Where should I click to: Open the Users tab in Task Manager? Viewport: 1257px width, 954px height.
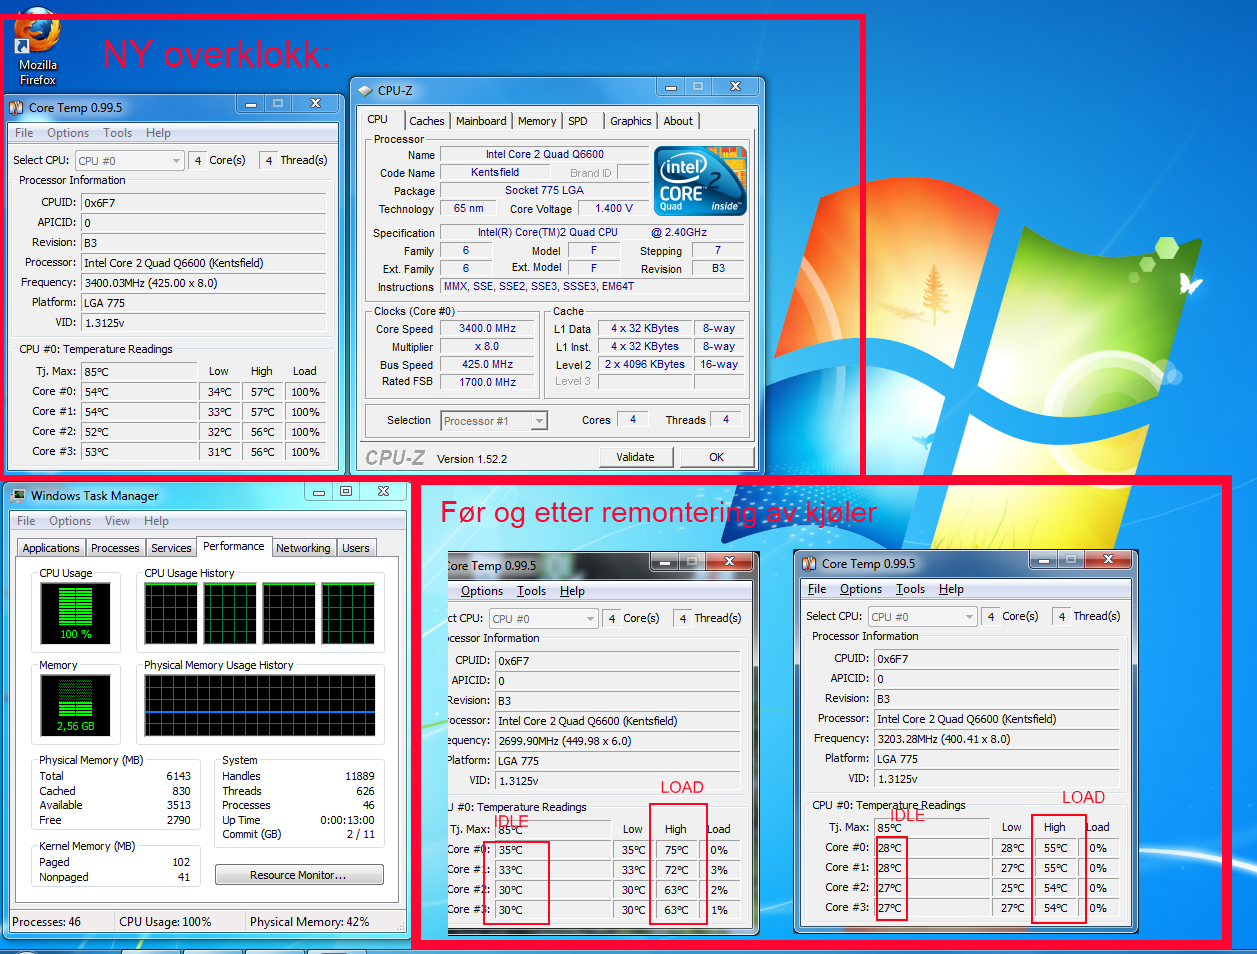(x=356, y=548)
